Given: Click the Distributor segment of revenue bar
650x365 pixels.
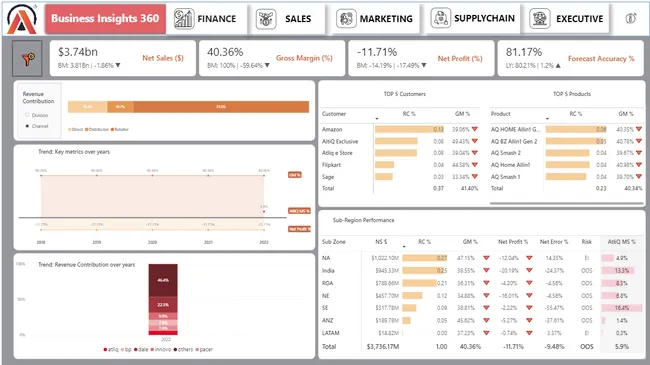Looking at the screenshot, I should click(120, 107).
